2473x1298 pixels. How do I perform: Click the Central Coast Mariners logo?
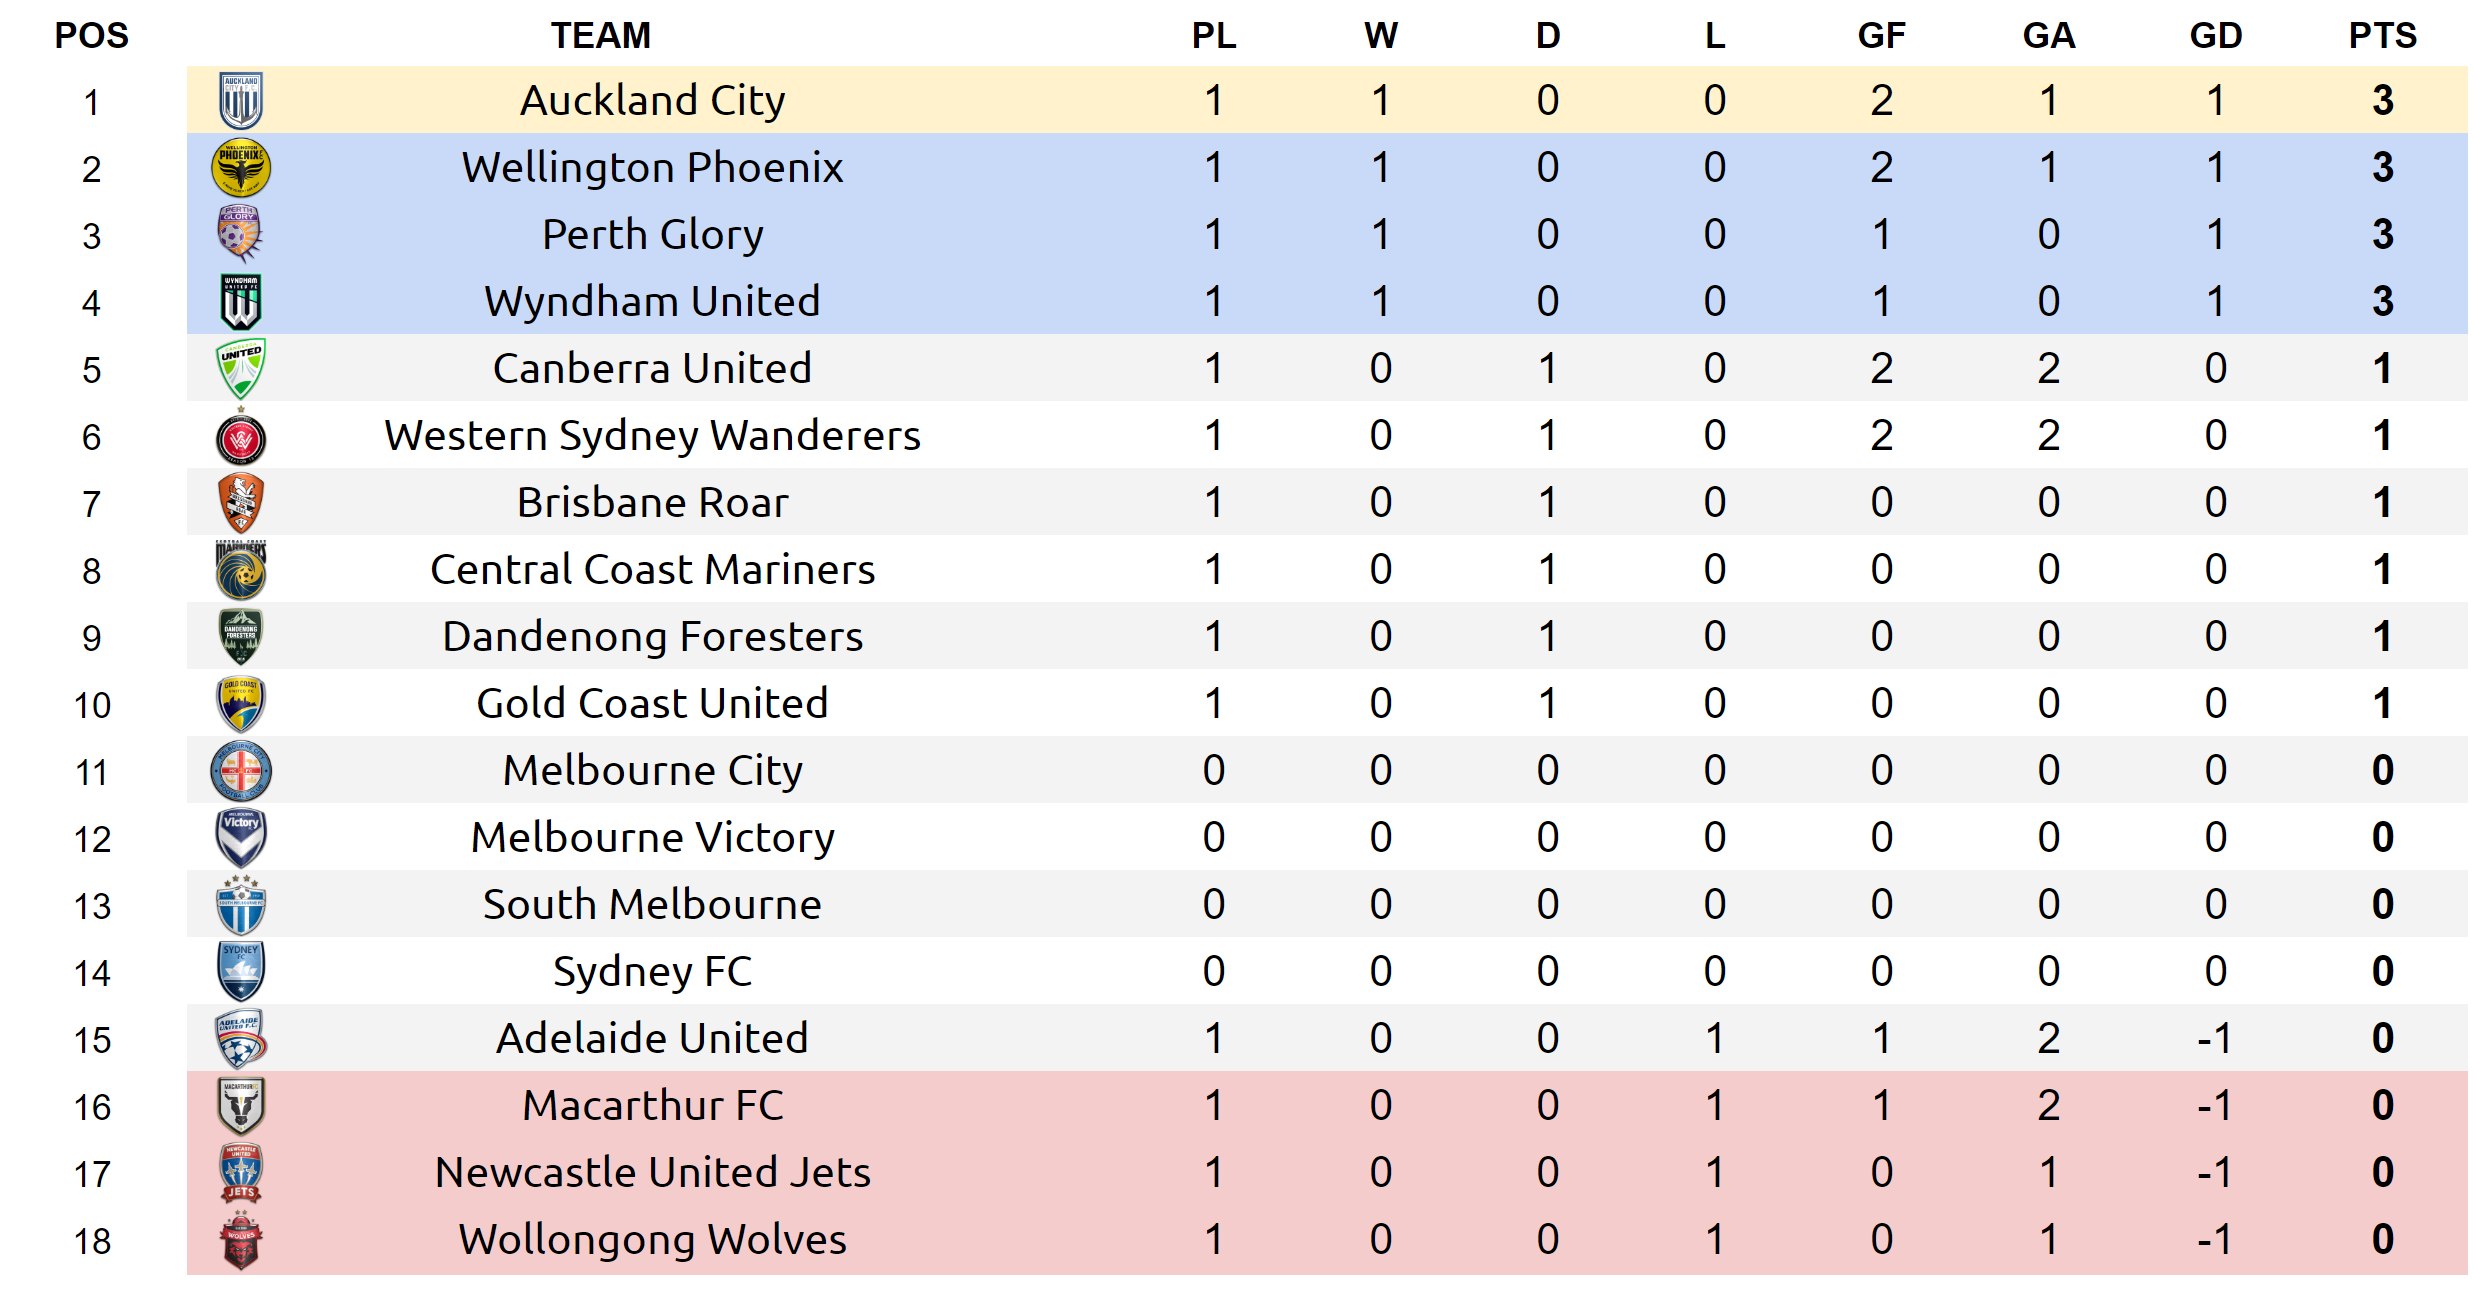pyautogui.click(x=240, y=570)
